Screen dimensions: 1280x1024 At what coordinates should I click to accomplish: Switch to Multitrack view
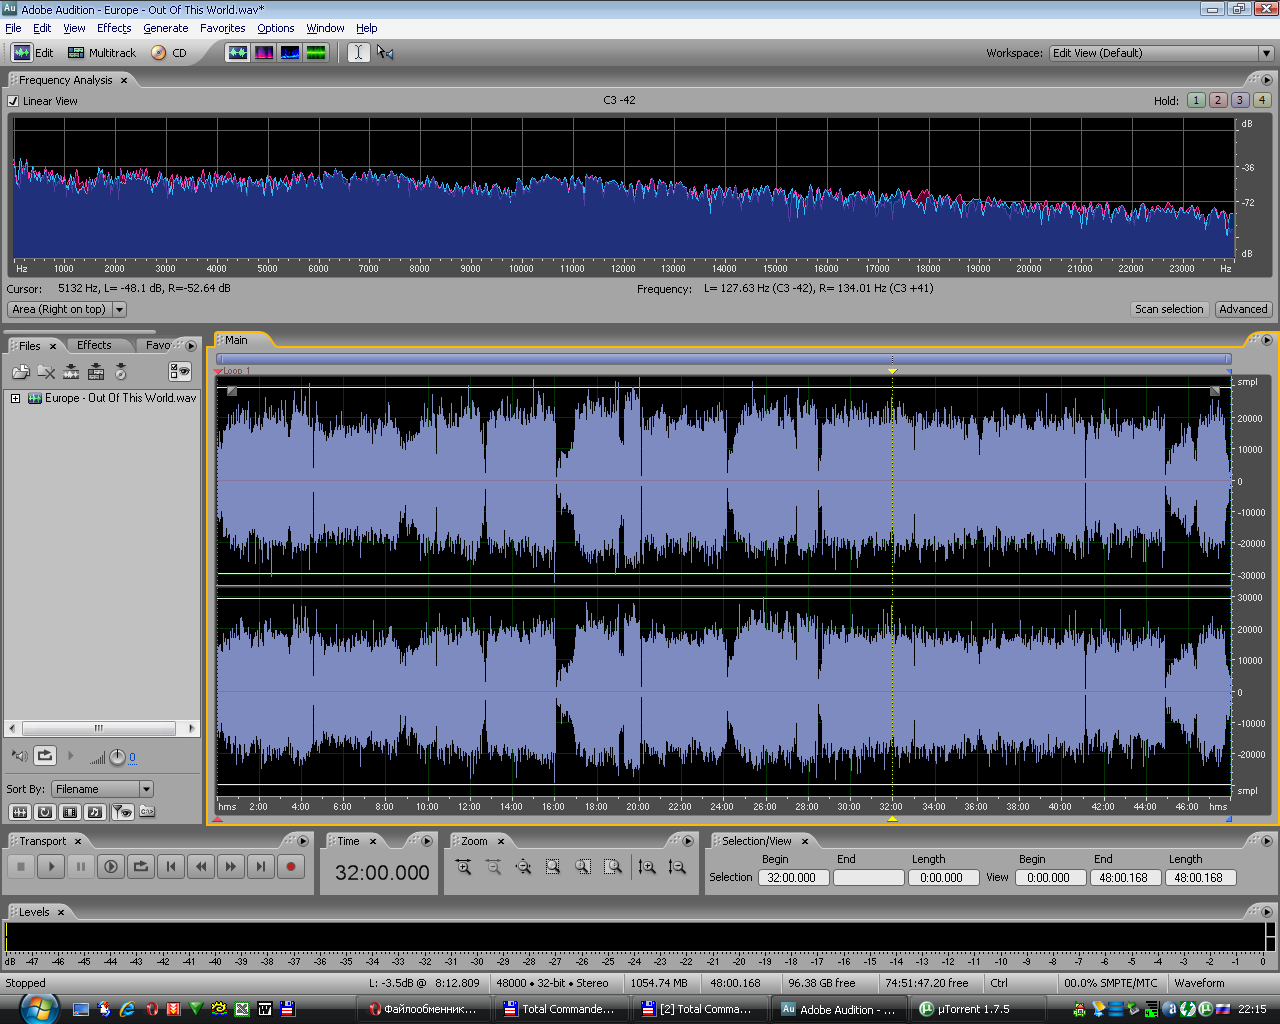click(x=102, y=53)
